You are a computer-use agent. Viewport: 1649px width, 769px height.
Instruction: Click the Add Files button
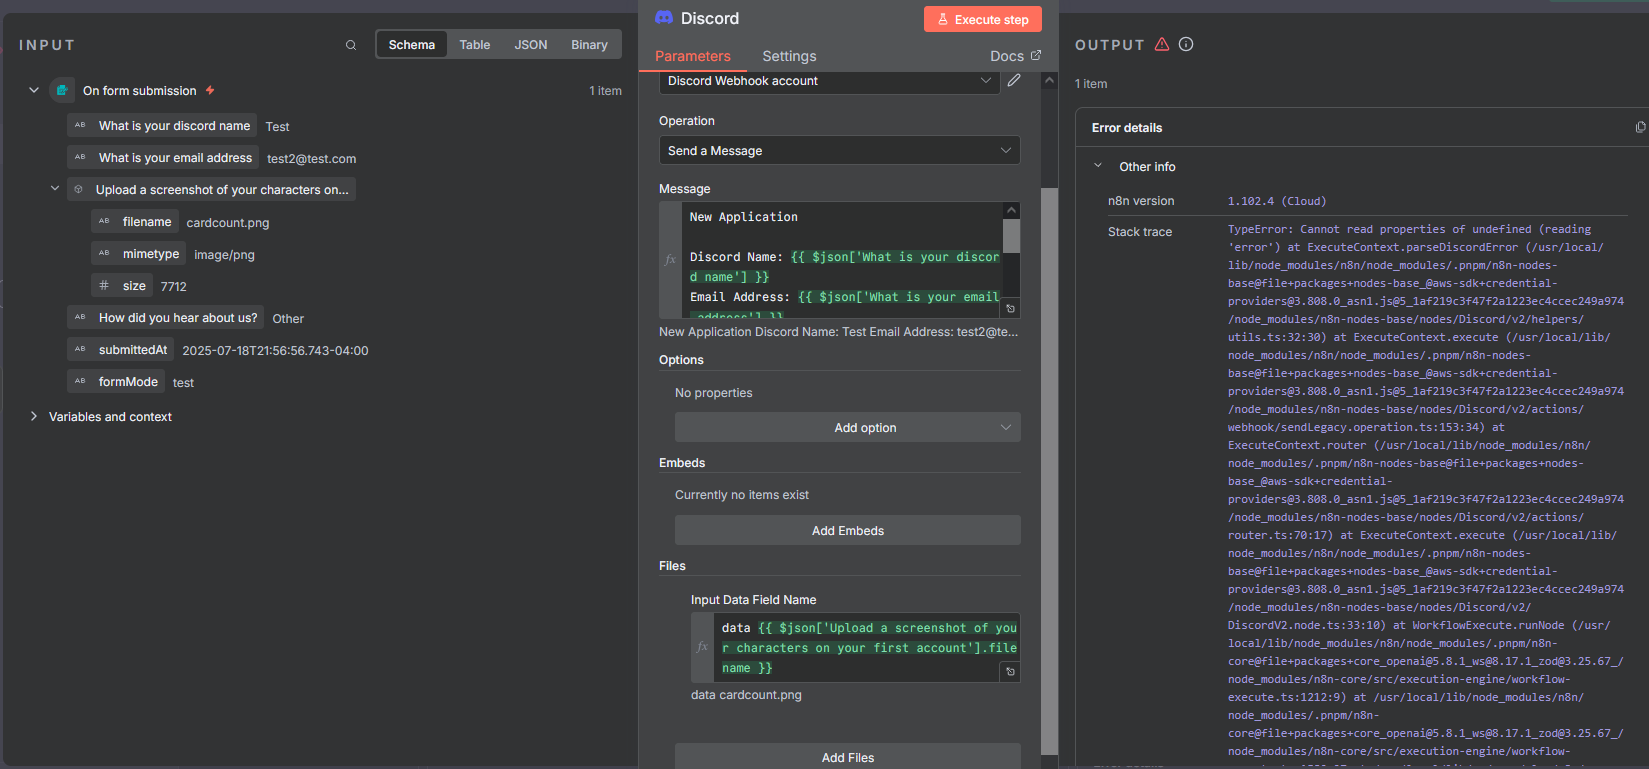(x=848, y=756)
